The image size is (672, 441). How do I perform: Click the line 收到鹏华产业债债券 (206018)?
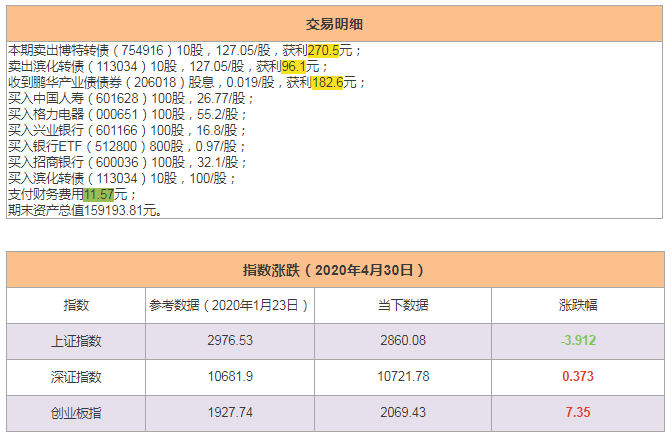coord(187,82)
